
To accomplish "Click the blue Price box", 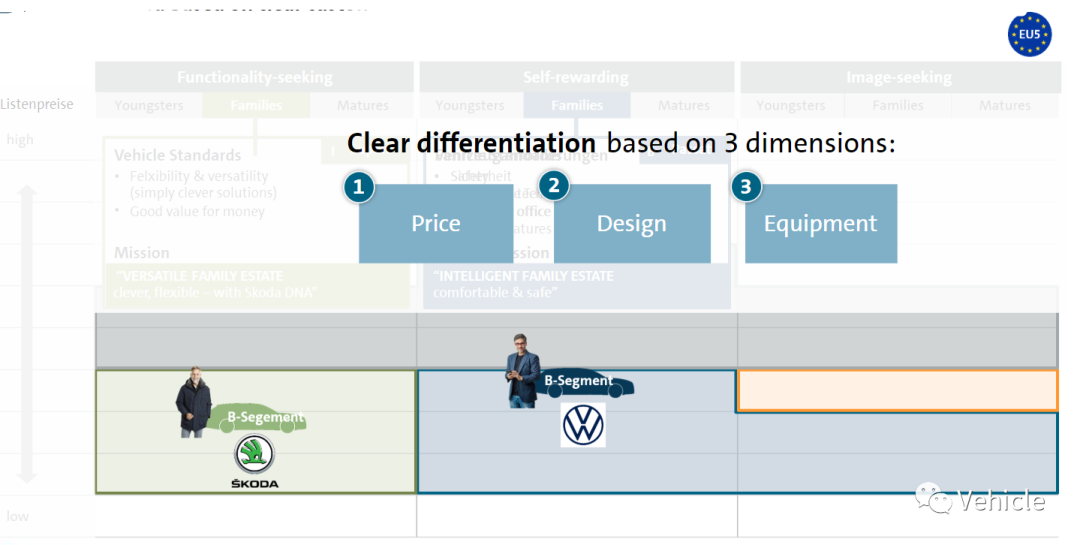I will click(x=435, y=223).
